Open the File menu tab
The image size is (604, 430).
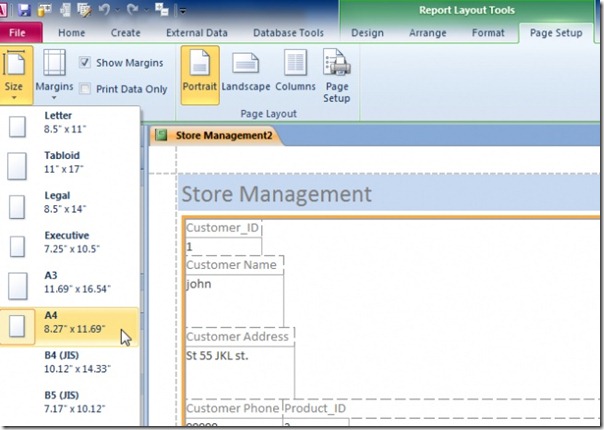pyautogui.click(x=18, y=33)
